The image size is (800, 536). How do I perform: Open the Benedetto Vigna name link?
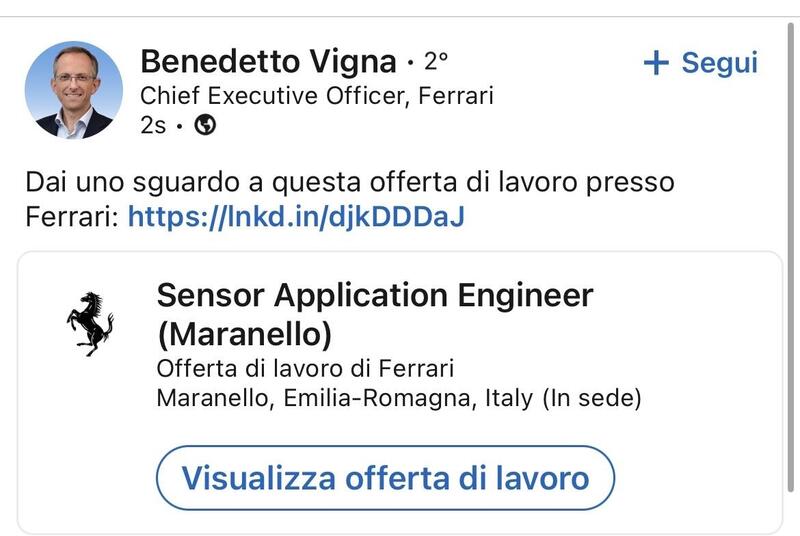point(268,62)
